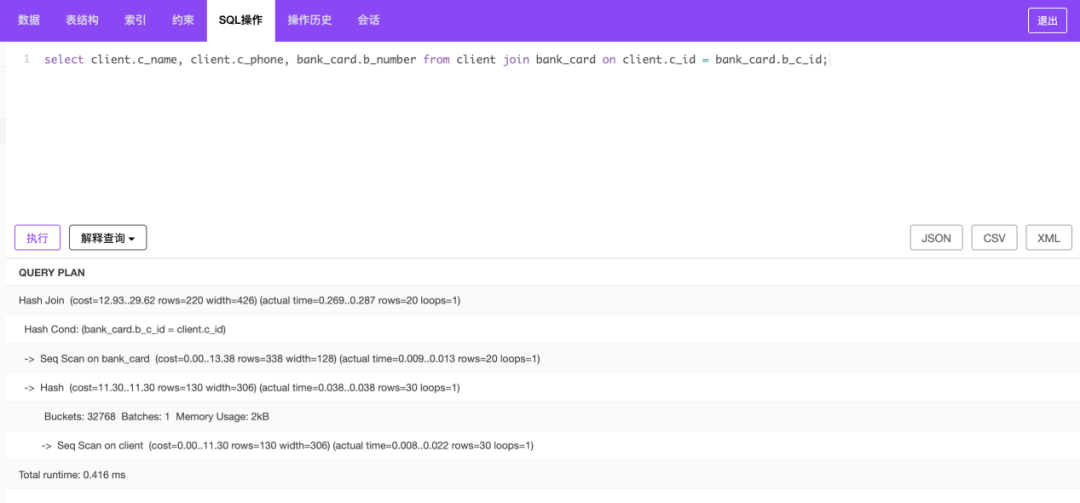Click the 退出 logout button
1080x503 pixels.
(x=1047, y=21)
